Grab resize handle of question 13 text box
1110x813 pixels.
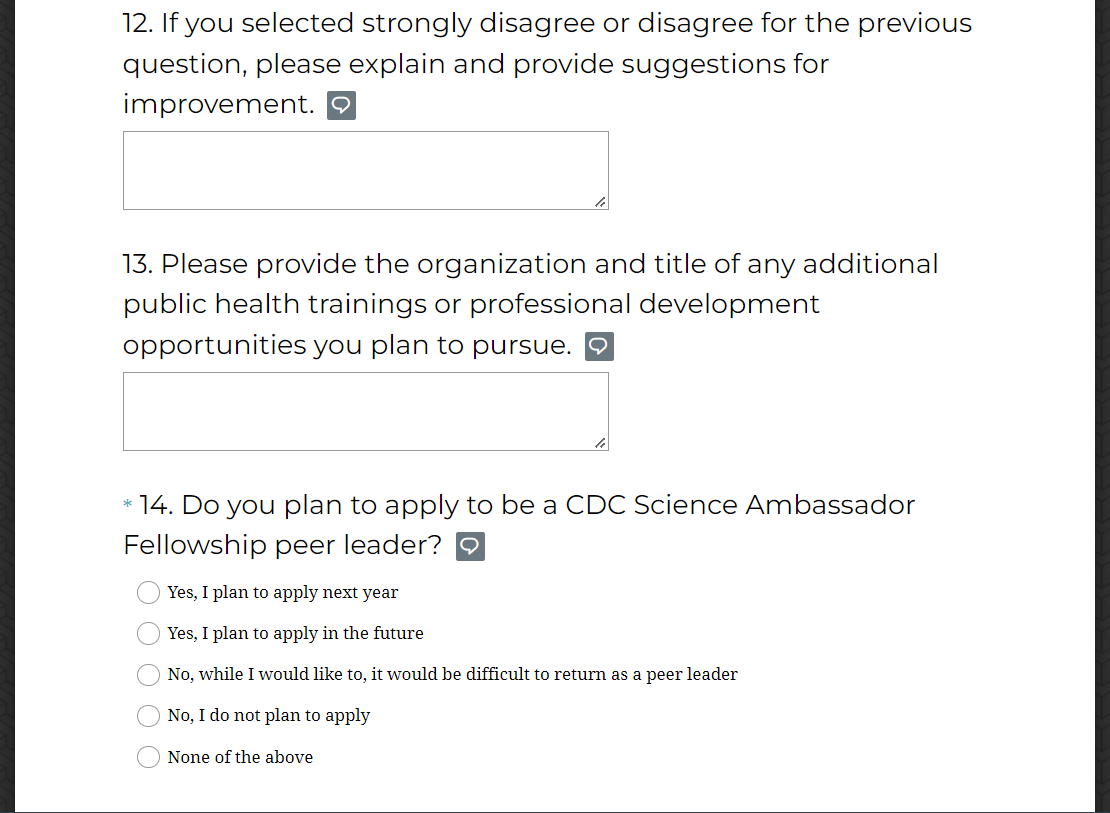pos(600,443)
